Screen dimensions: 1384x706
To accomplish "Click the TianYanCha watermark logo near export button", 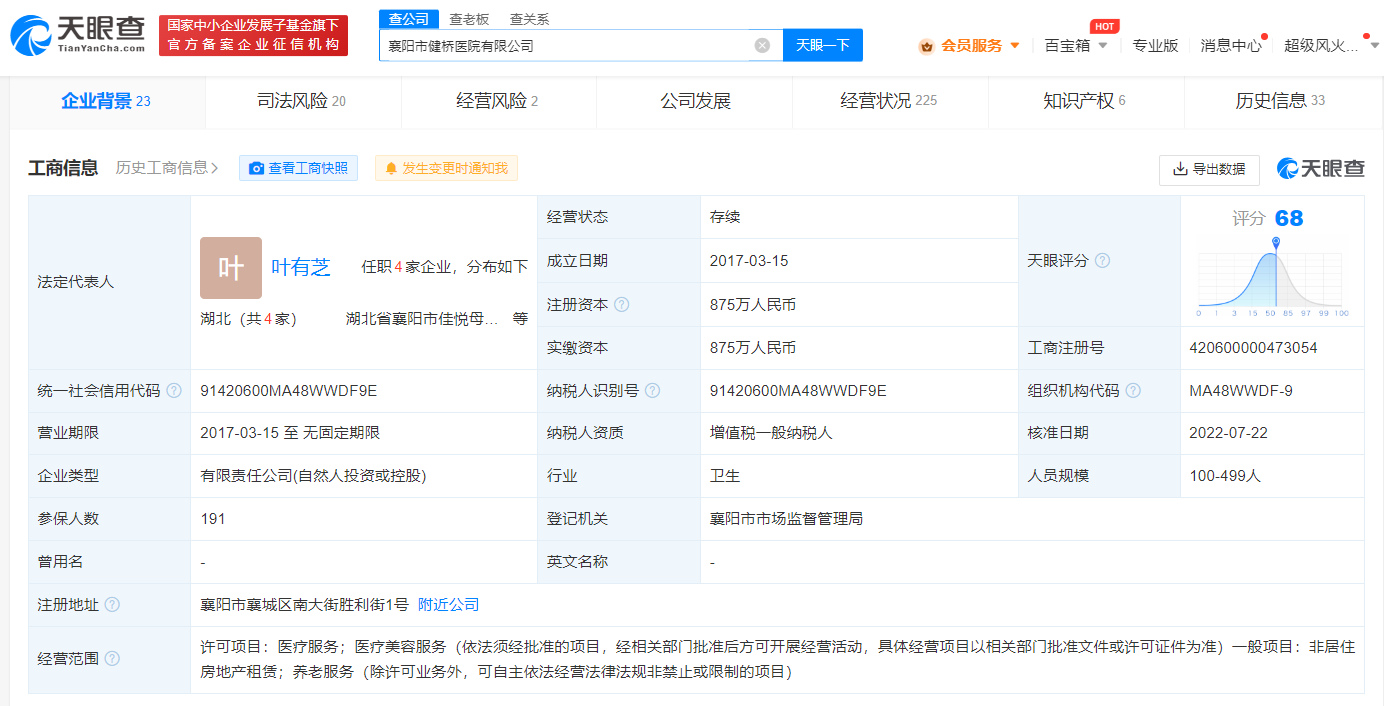I will (1320, 169).
